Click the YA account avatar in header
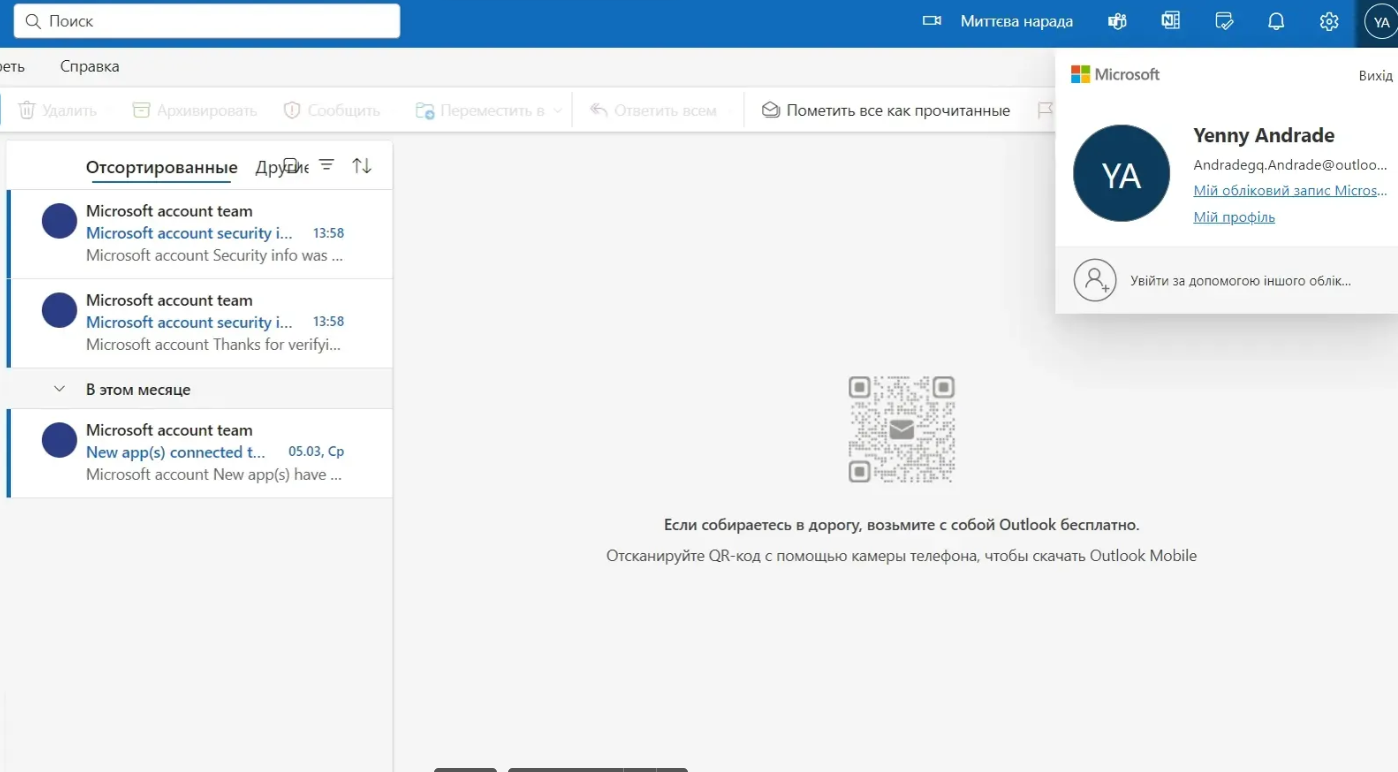 [x=1381, y=22]
